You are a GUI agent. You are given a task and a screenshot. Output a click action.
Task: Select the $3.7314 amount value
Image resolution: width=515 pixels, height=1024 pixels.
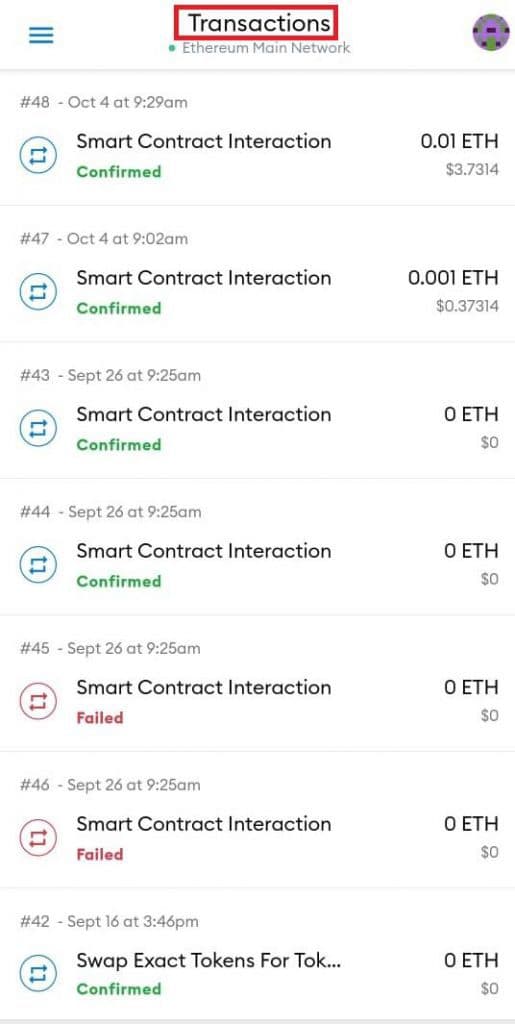[x=473, y=170]
